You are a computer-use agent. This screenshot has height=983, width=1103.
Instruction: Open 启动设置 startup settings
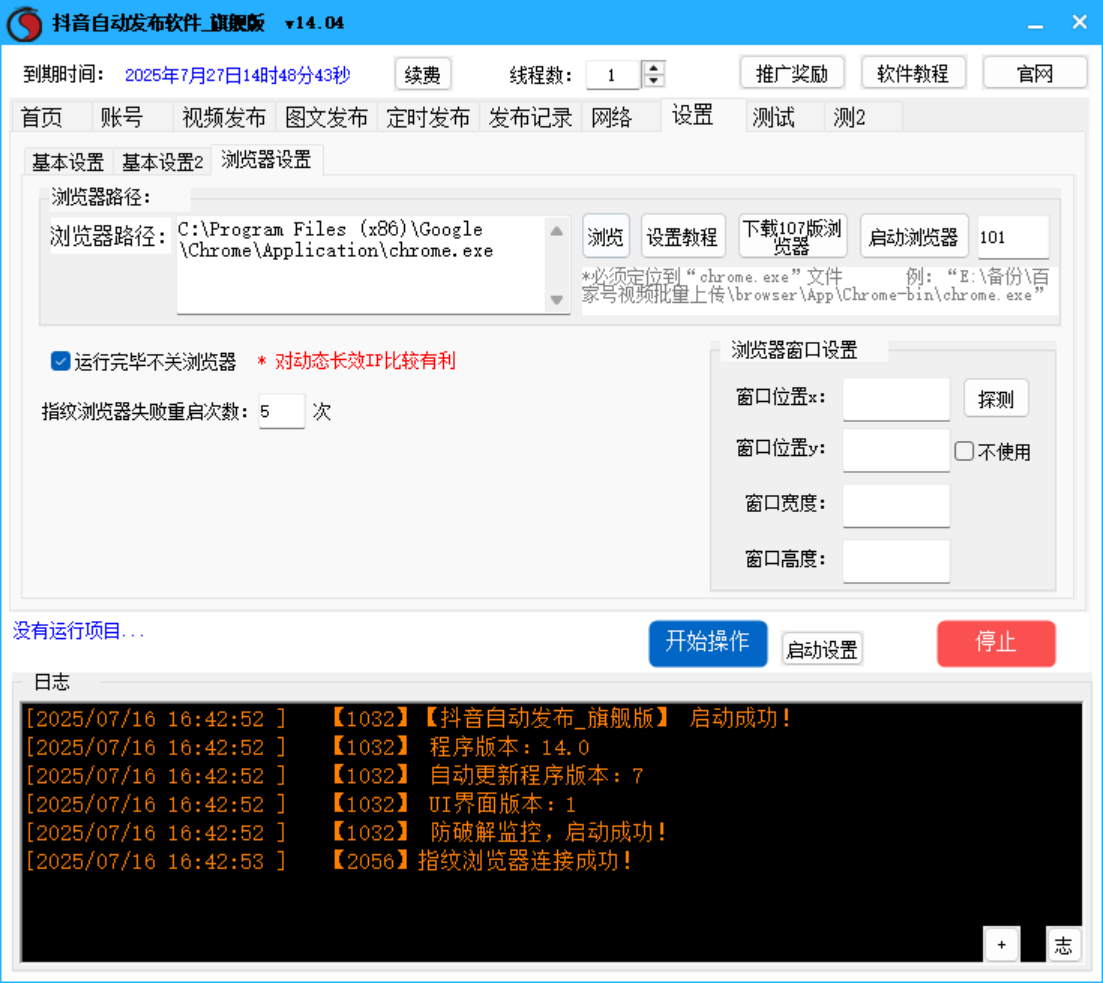(x=822, y=649)
